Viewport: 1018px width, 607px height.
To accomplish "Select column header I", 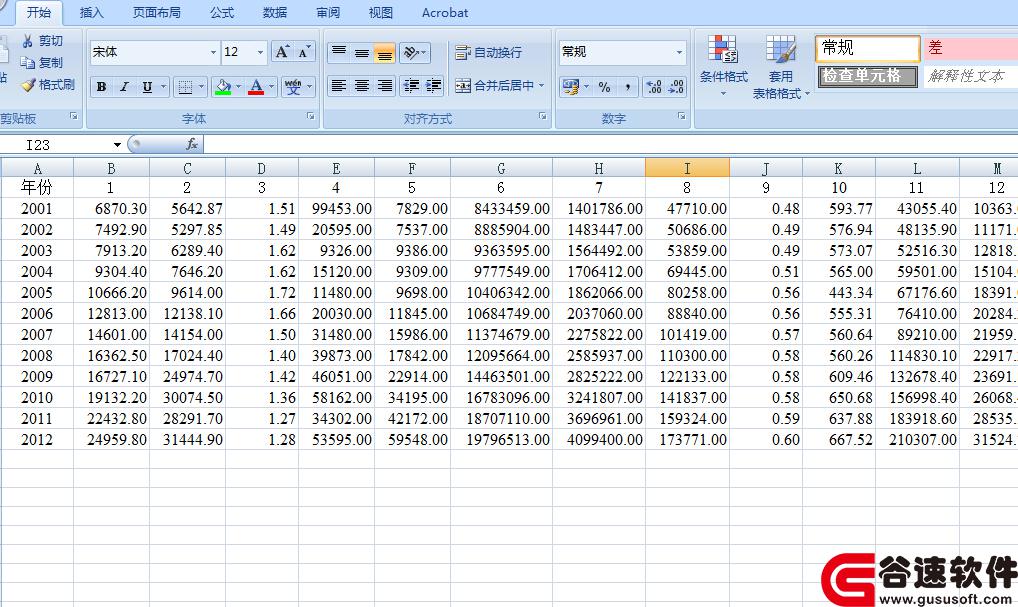I will click(687, 168).
